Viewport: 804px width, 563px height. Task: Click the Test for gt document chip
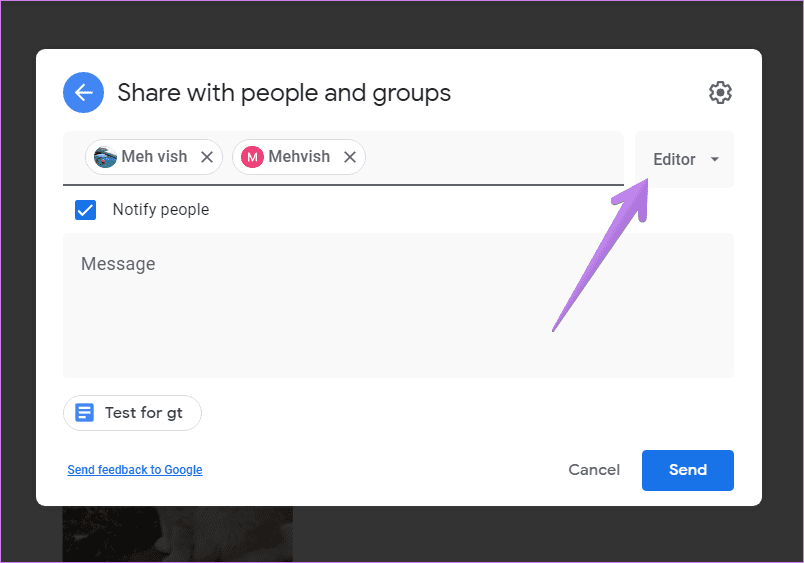(x=132, y=413)
